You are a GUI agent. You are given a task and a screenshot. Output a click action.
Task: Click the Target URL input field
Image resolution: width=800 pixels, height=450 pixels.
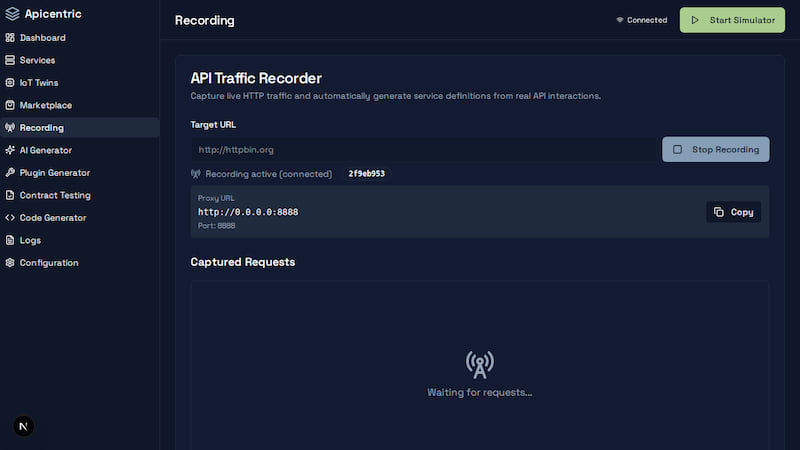click(424, 150)
